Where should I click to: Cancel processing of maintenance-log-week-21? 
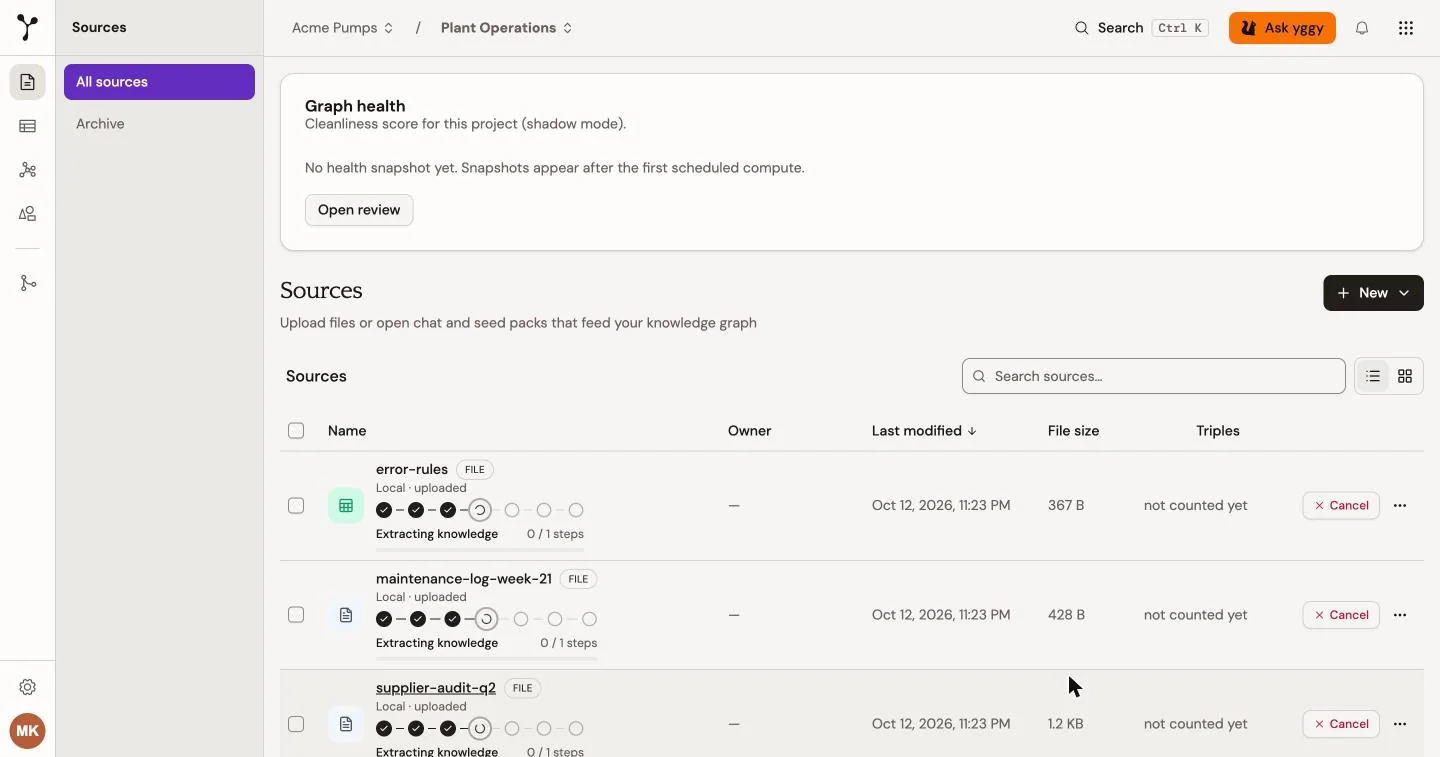click(x=1341, y=615)
